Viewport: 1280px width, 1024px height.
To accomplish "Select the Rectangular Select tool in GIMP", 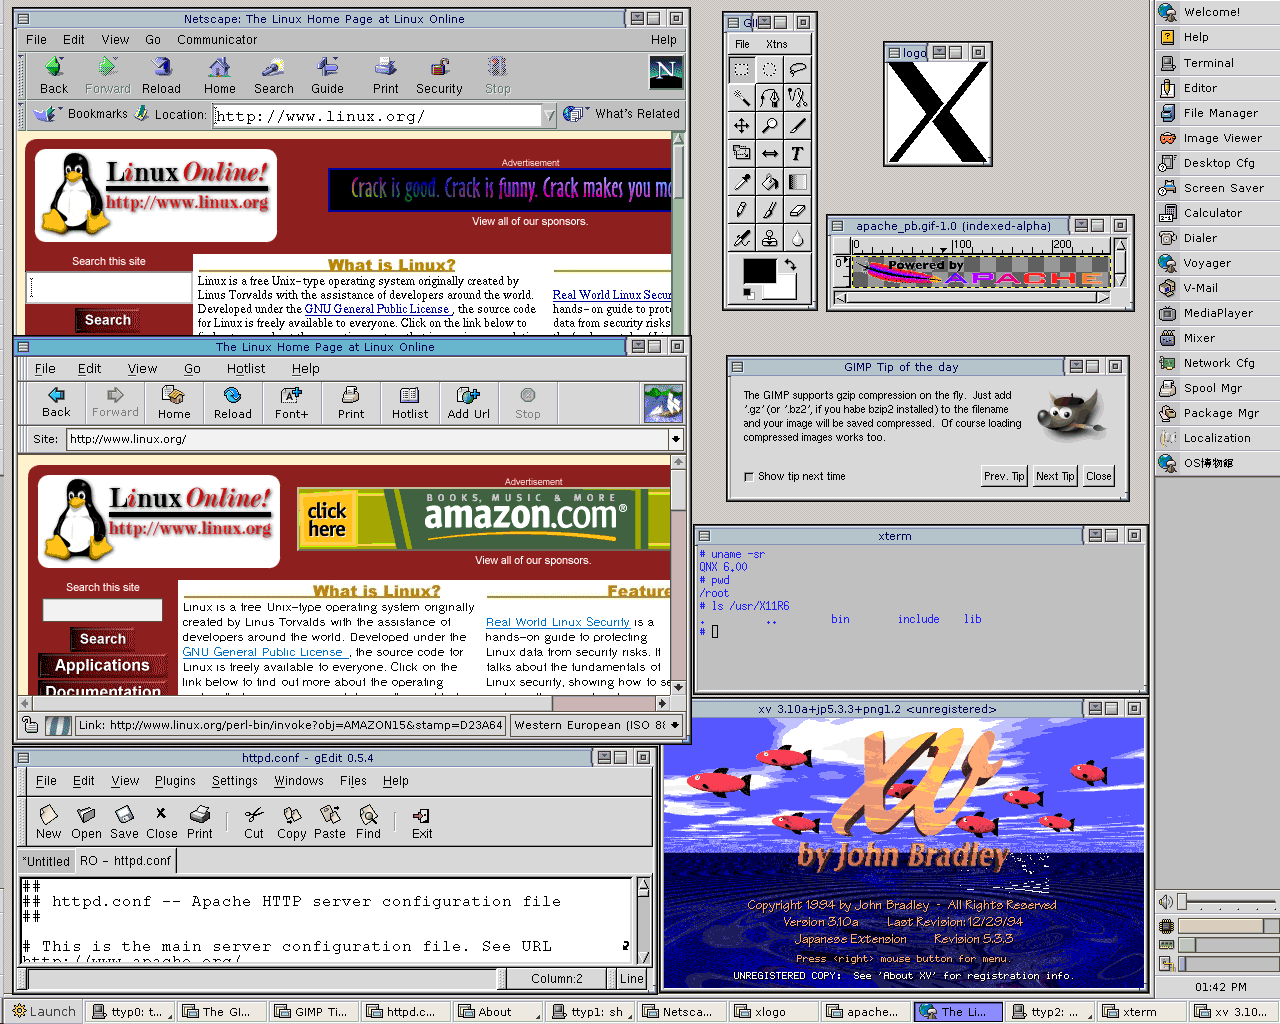I will click(x=741, y=69).
